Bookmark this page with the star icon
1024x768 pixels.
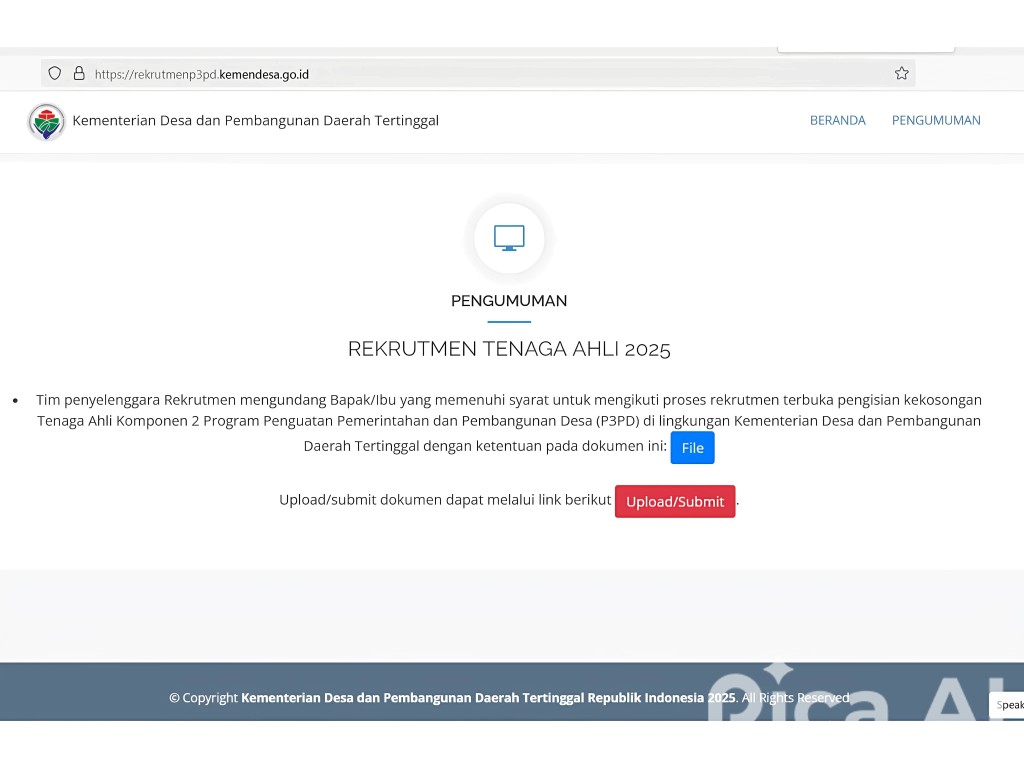click(x=901, y=73)
